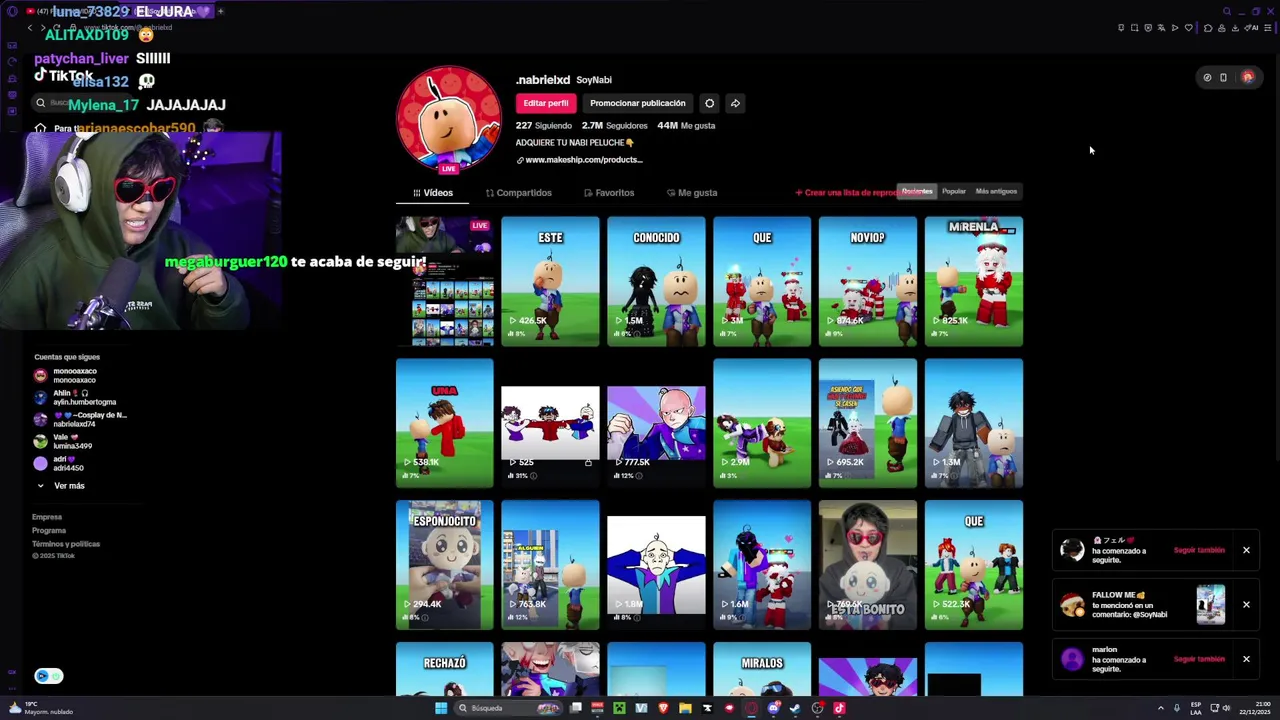Viewport: 1280px width, 720px height.
Task: Click the tab search magnifier icon
Action: pyautogui.click(x=1227, y=12)
